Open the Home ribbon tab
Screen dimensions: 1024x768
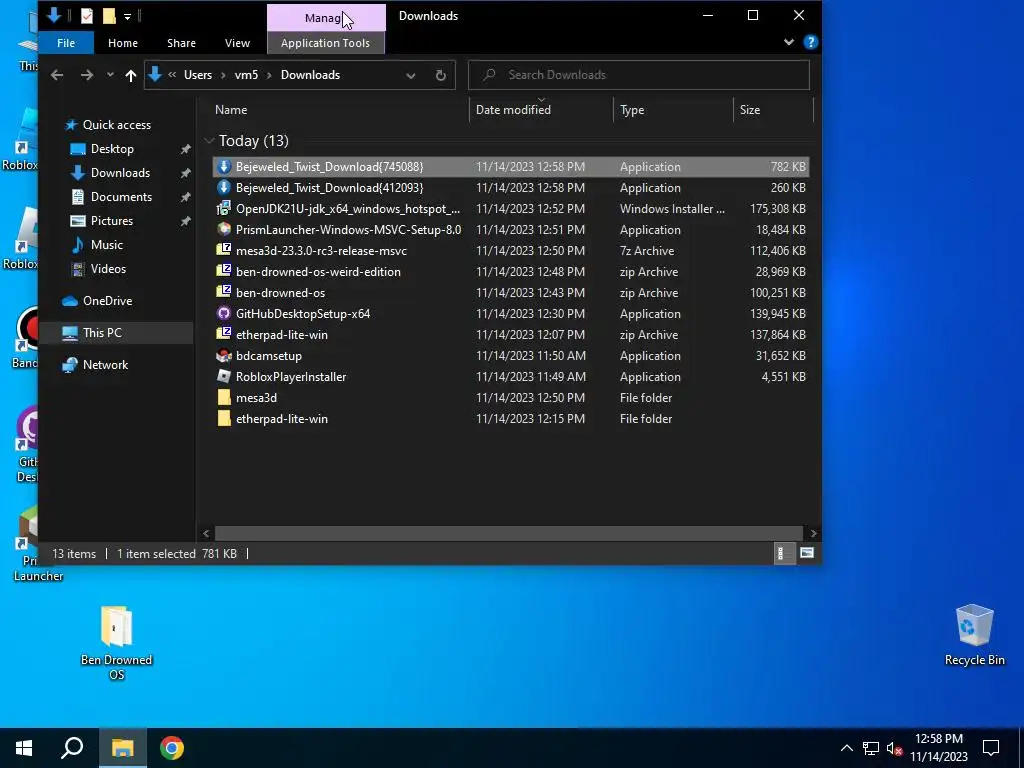pos(123,43)
